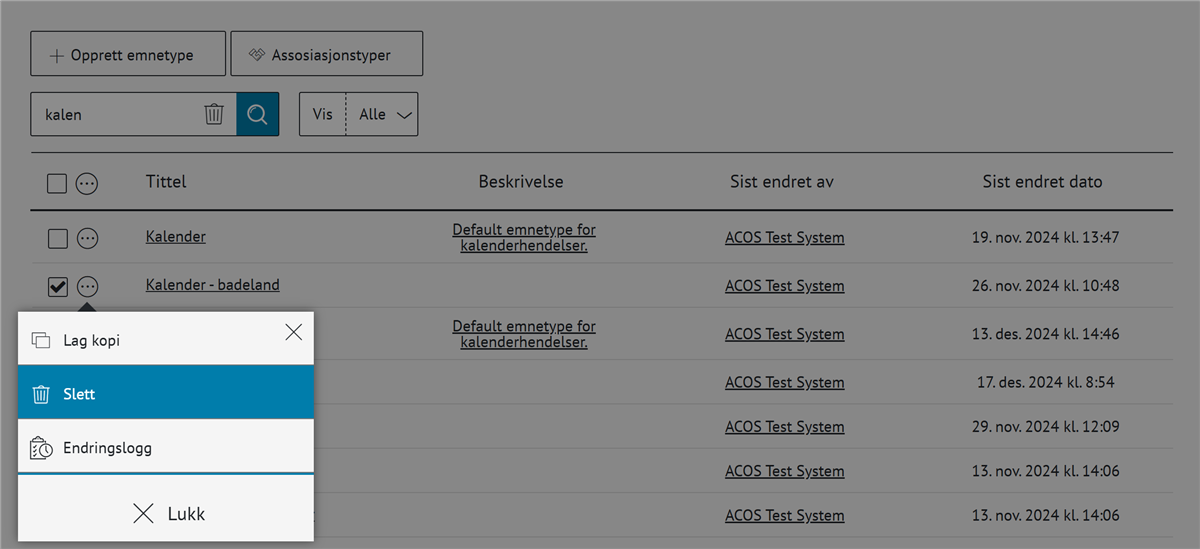Open the header row three-dot actions icon
The height and width of the screenshot is (549, 1200).
(88, 183)
